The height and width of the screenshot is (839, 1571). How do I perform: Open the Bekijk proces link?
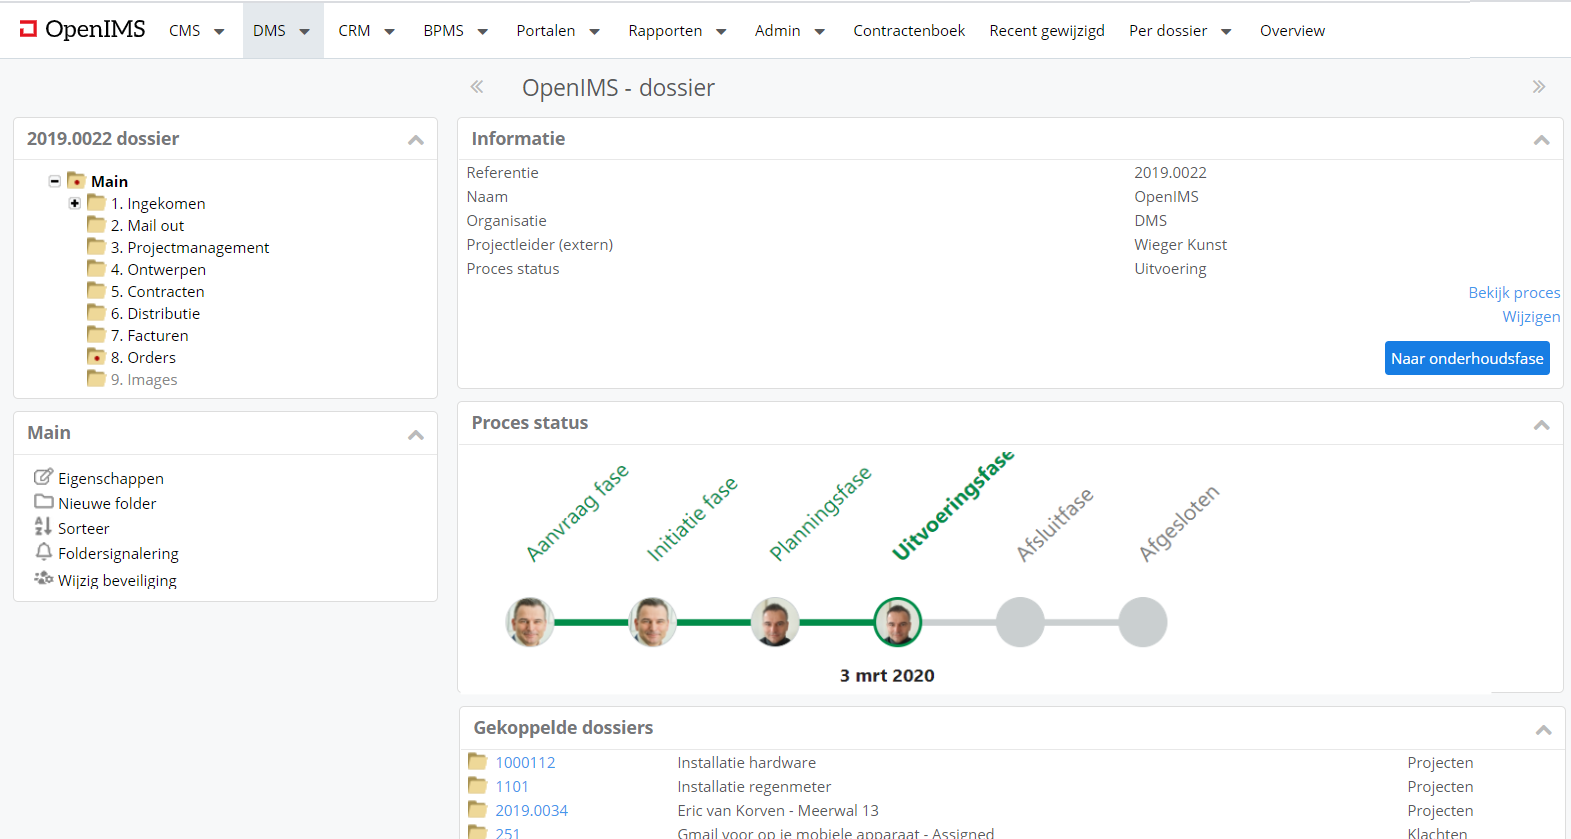pos(1513,293)
